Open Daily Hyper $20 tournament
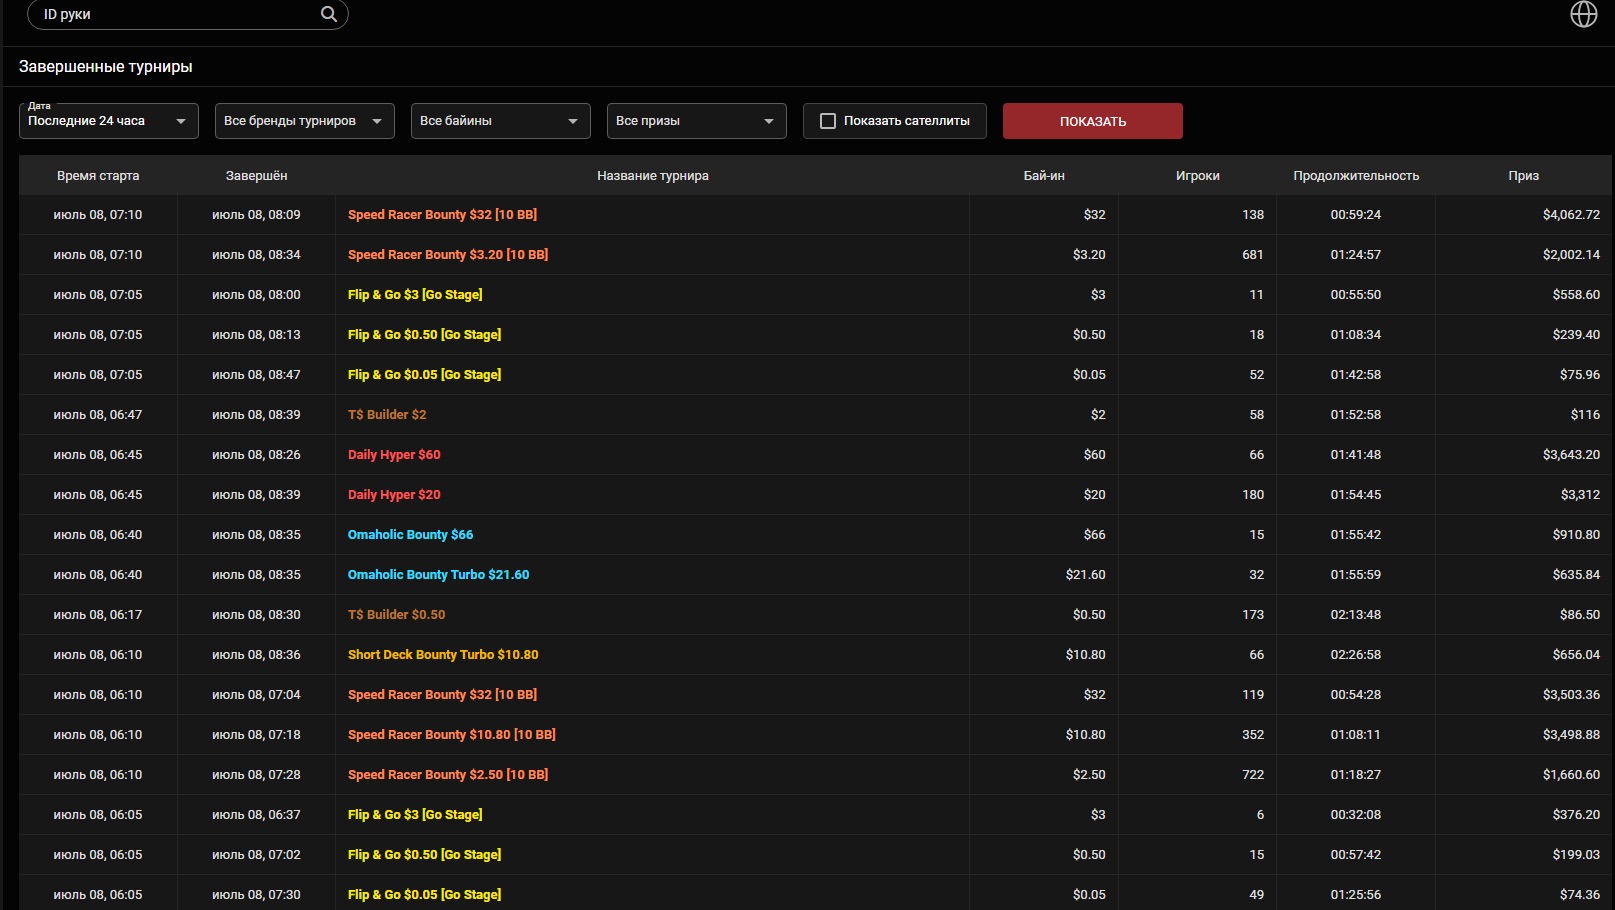 click(x=394, y=495)
